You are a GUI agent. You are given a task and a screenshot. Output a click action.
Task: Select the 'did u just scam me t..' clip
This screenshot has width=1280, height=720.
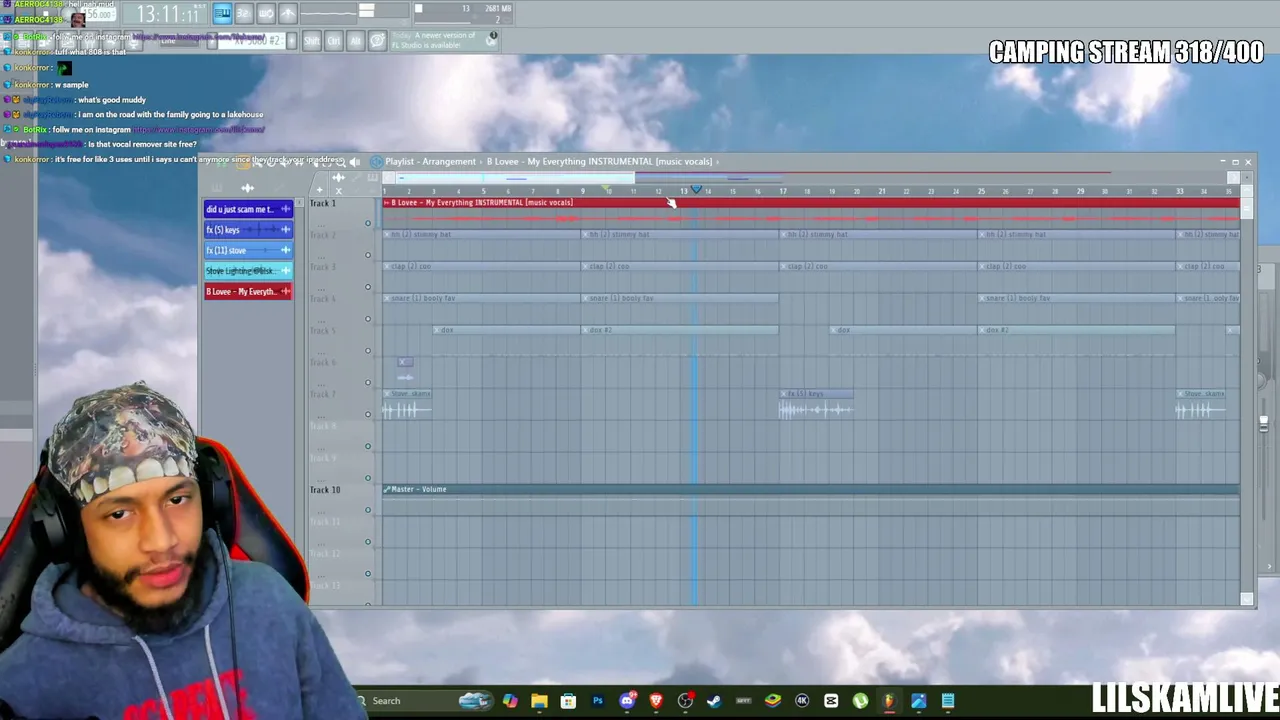pyautogui.click(x=248, y=209)
